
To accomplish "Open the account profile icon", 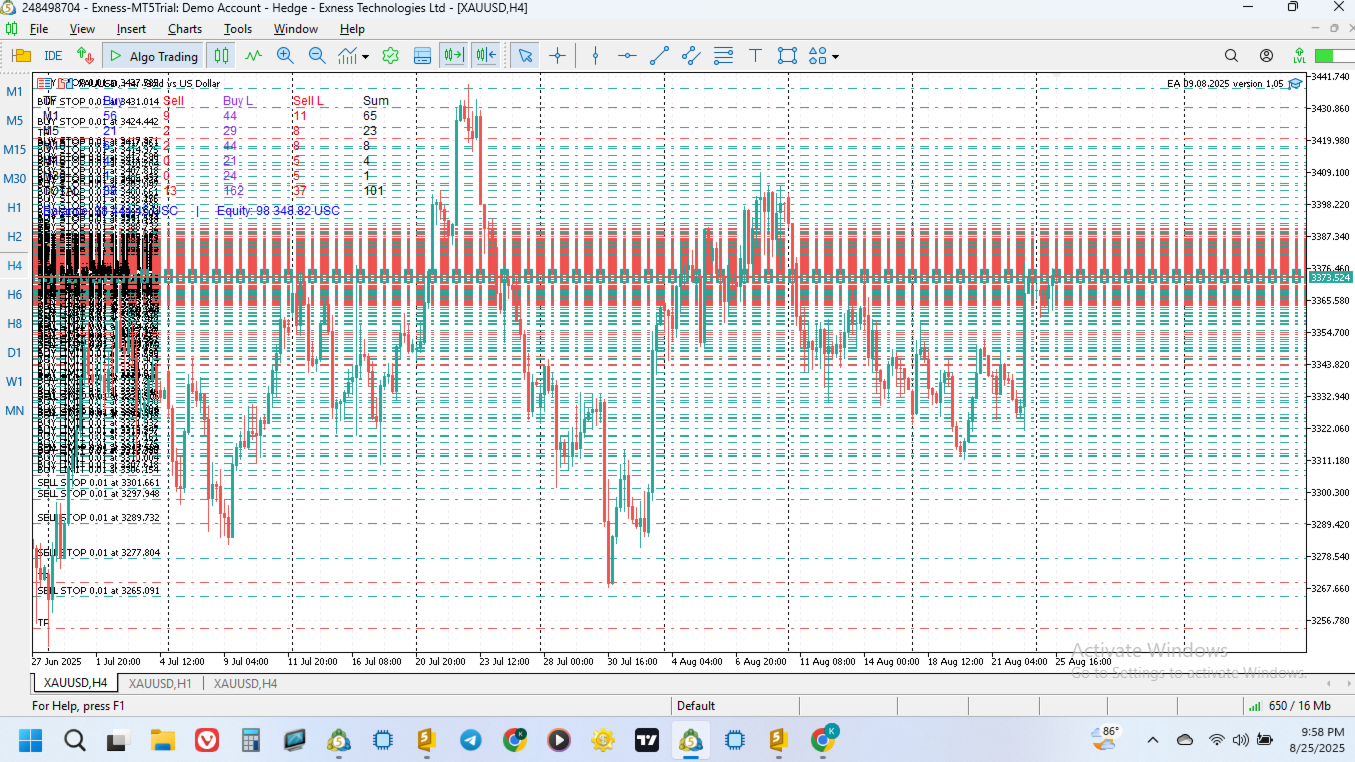I will 1266,56.
